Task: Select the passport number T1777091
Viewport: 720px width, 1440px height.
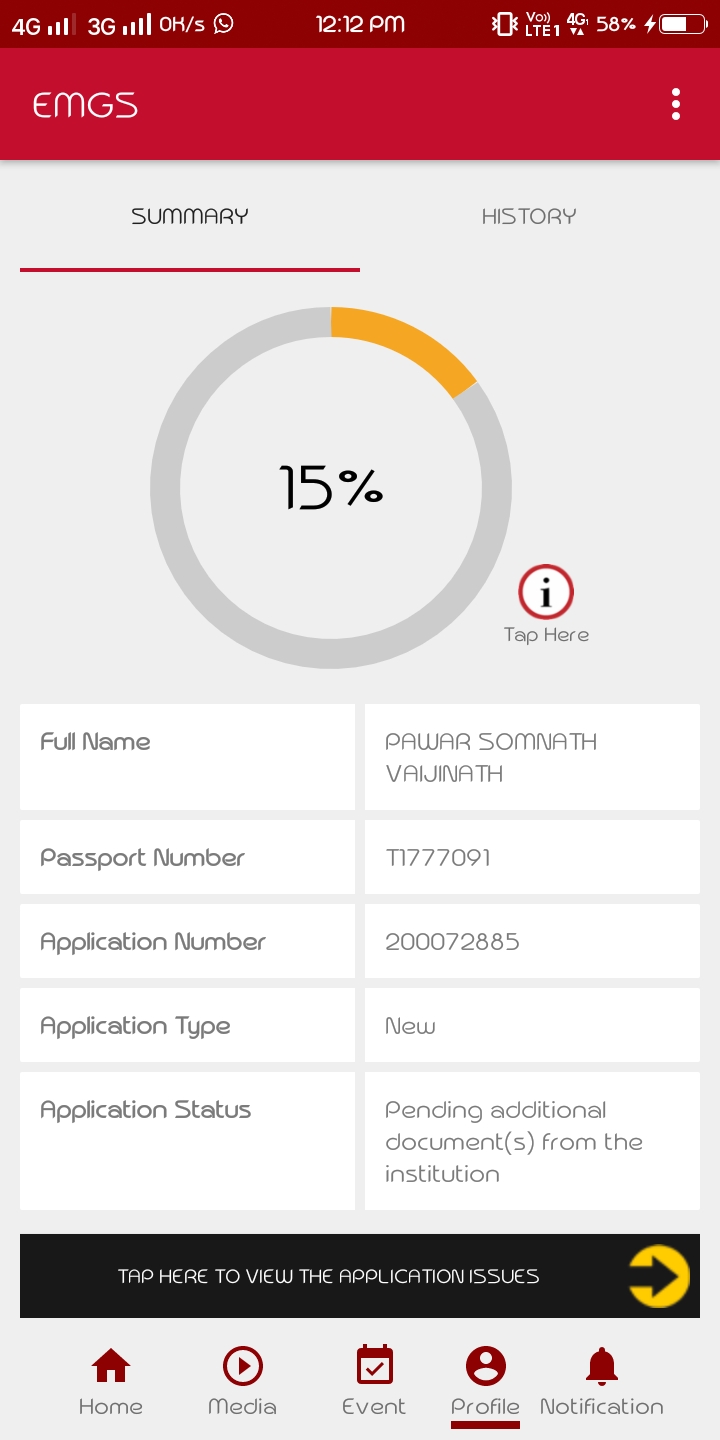Action: coord(438,858)
